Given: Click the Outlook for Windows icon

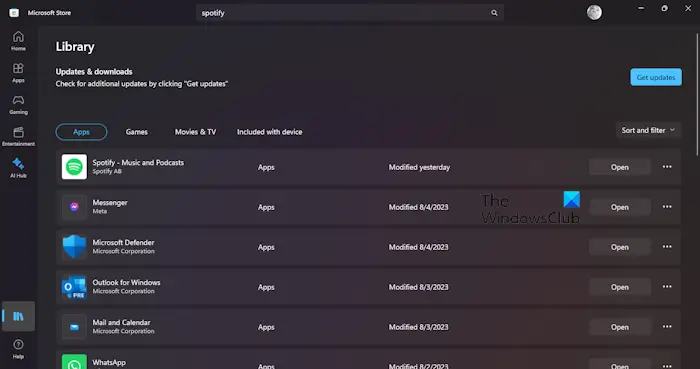Looking at the screenshot, I should point(74,287).
